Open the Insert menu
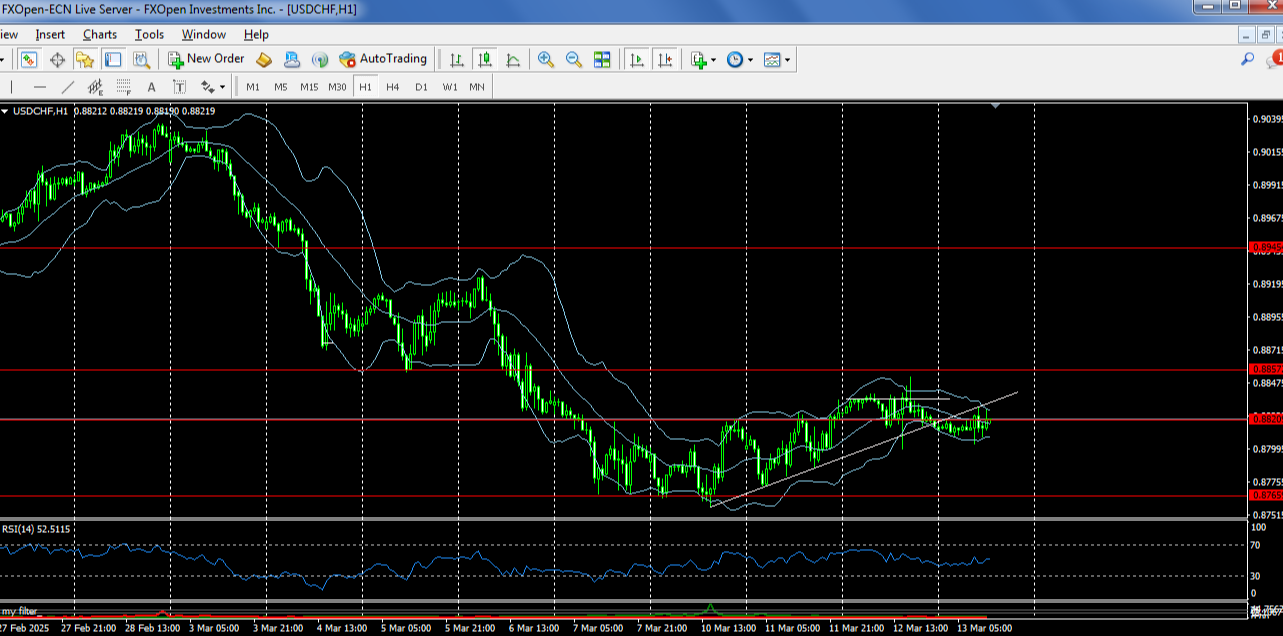The width and height of the screenshot is (1283, 636). 50,34
